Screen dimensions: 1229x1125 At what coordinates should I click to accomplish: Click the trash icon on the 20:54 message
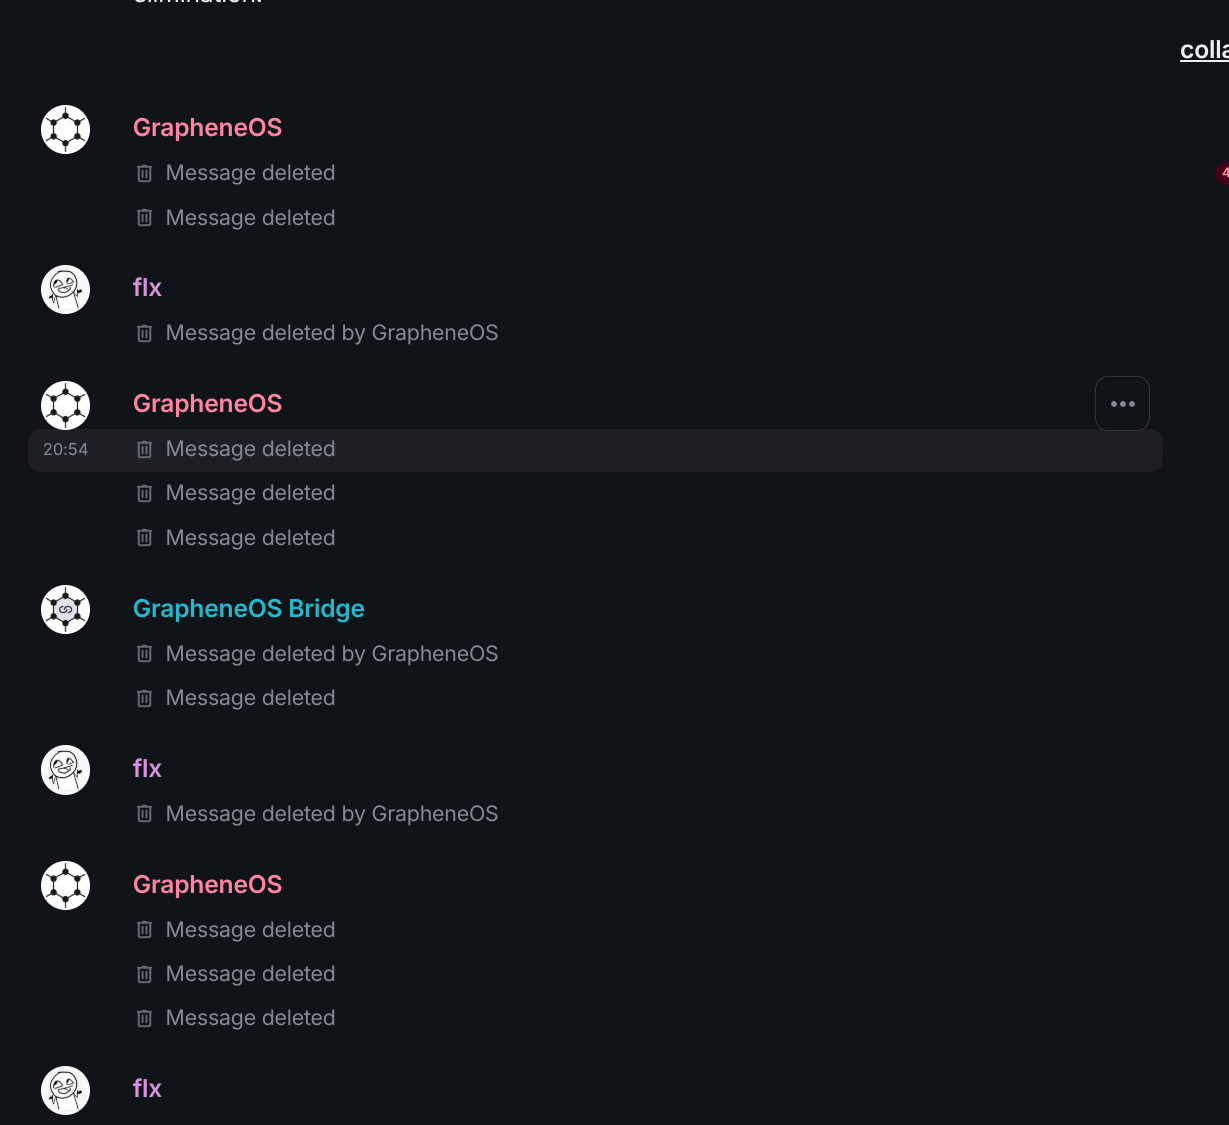[x=144, y=449]
